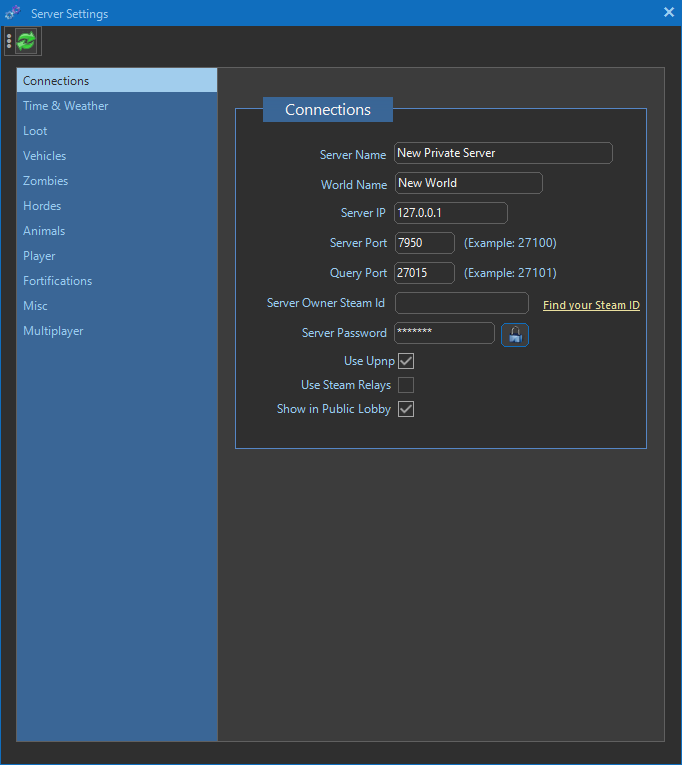Open the Time & Weather settings section
Screen dimensions: 682x765
click(66, 106)
